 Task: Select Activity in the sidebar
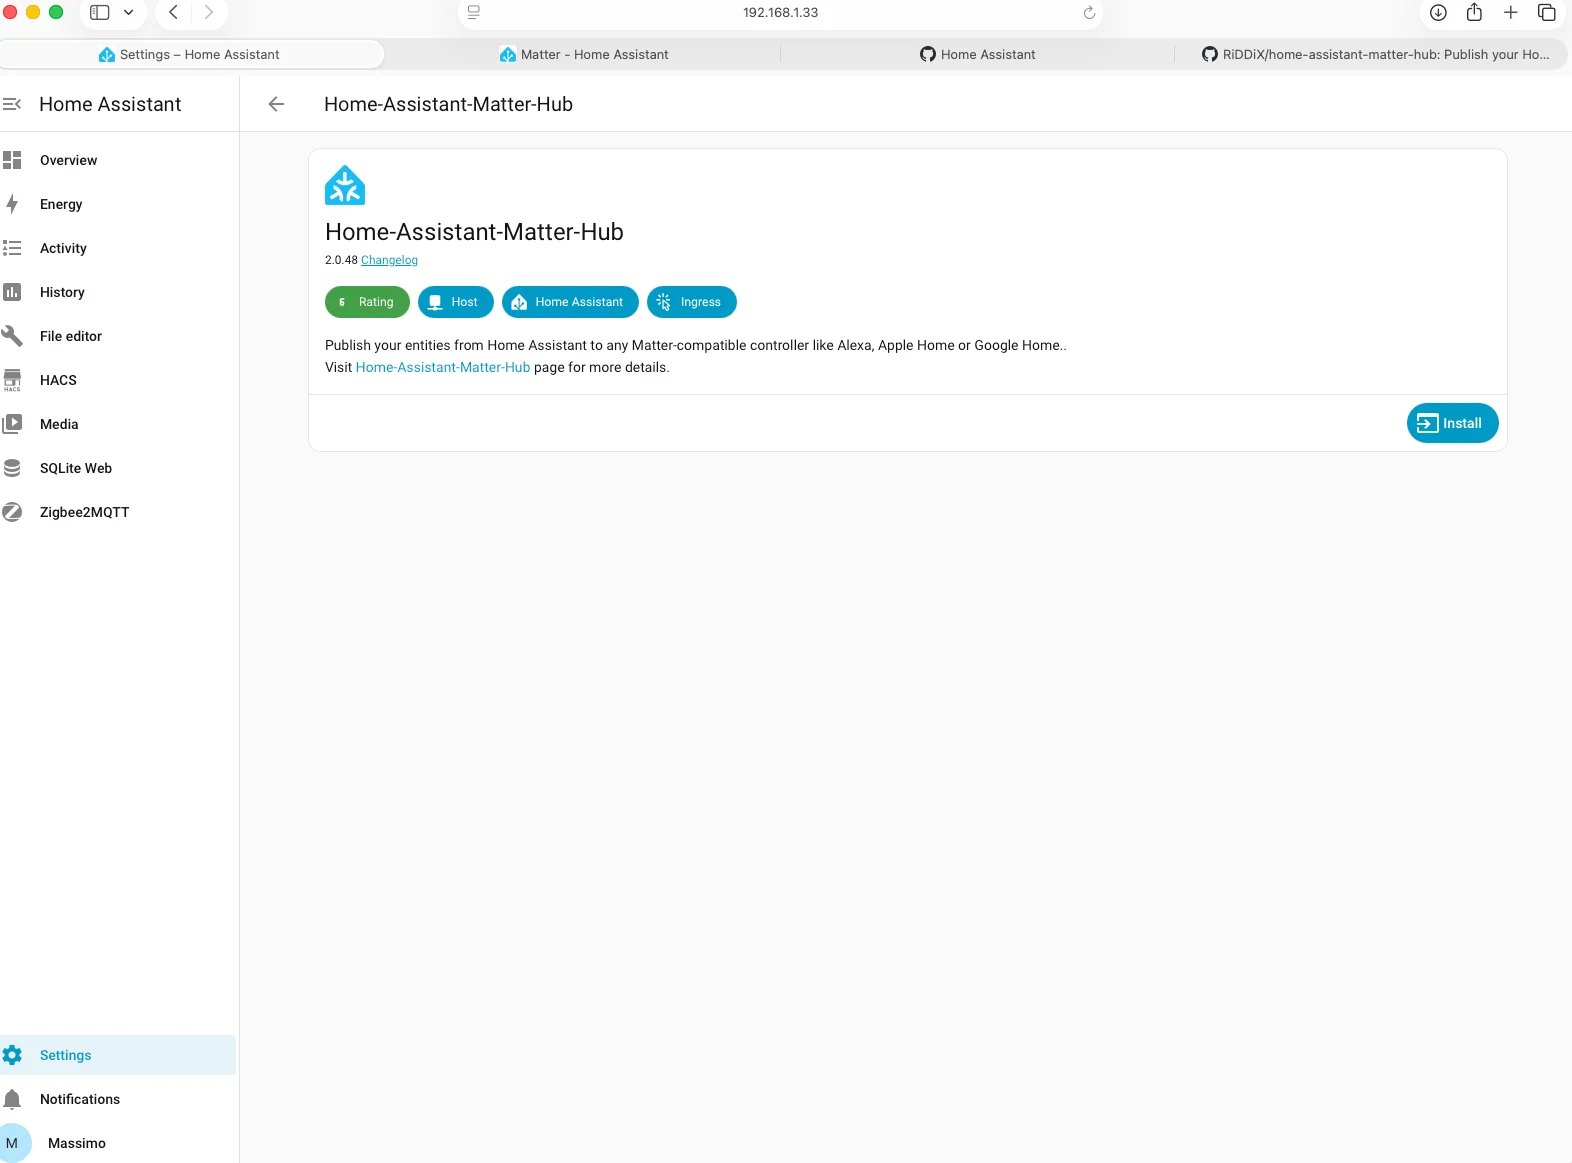[x=118, y=248]
